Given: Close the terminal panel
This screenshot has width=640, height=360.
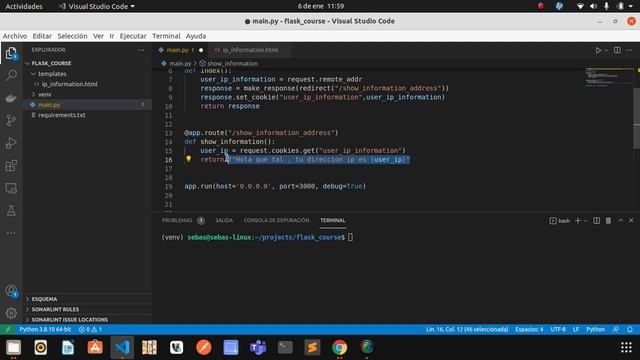Looking at the screenshot, I should [x=631, y=220].
